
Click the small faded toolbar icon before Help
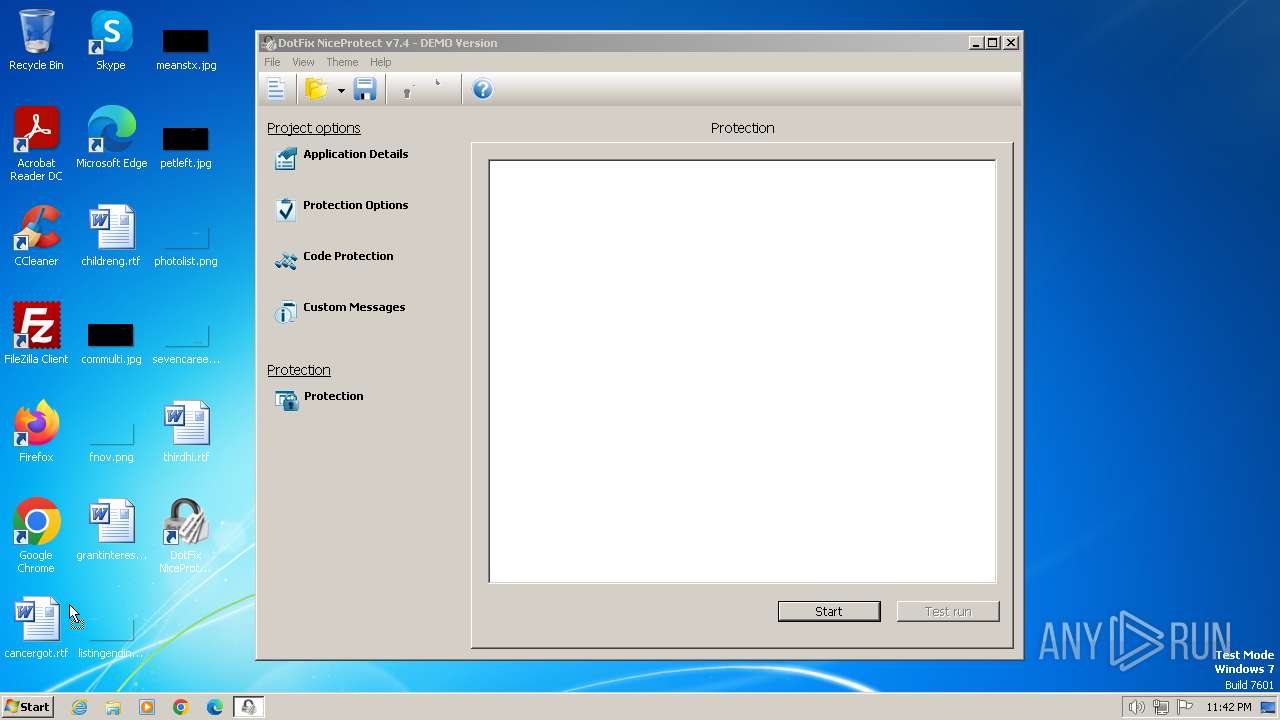(x=437, y=84)
